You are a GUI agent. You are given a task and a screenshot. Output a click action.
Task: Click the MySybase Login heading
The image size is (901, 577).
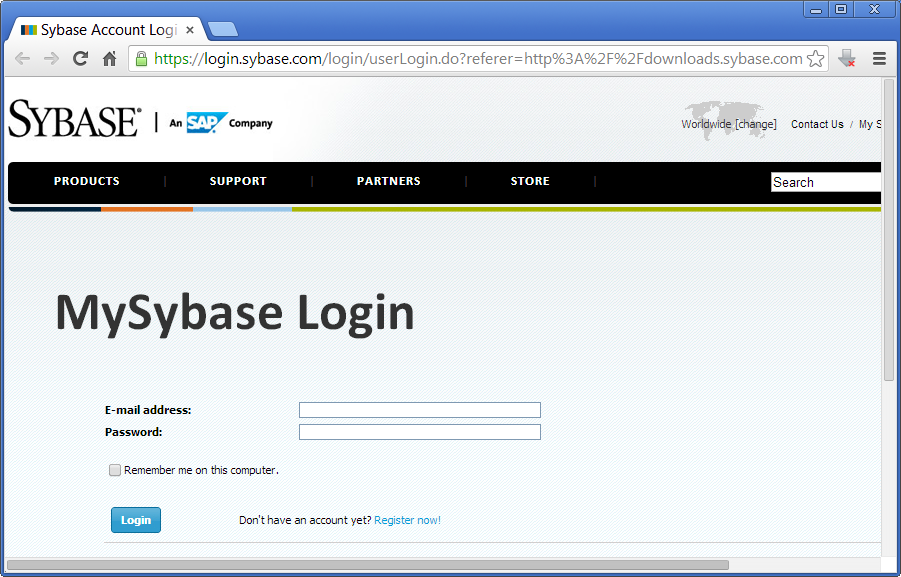234,314
